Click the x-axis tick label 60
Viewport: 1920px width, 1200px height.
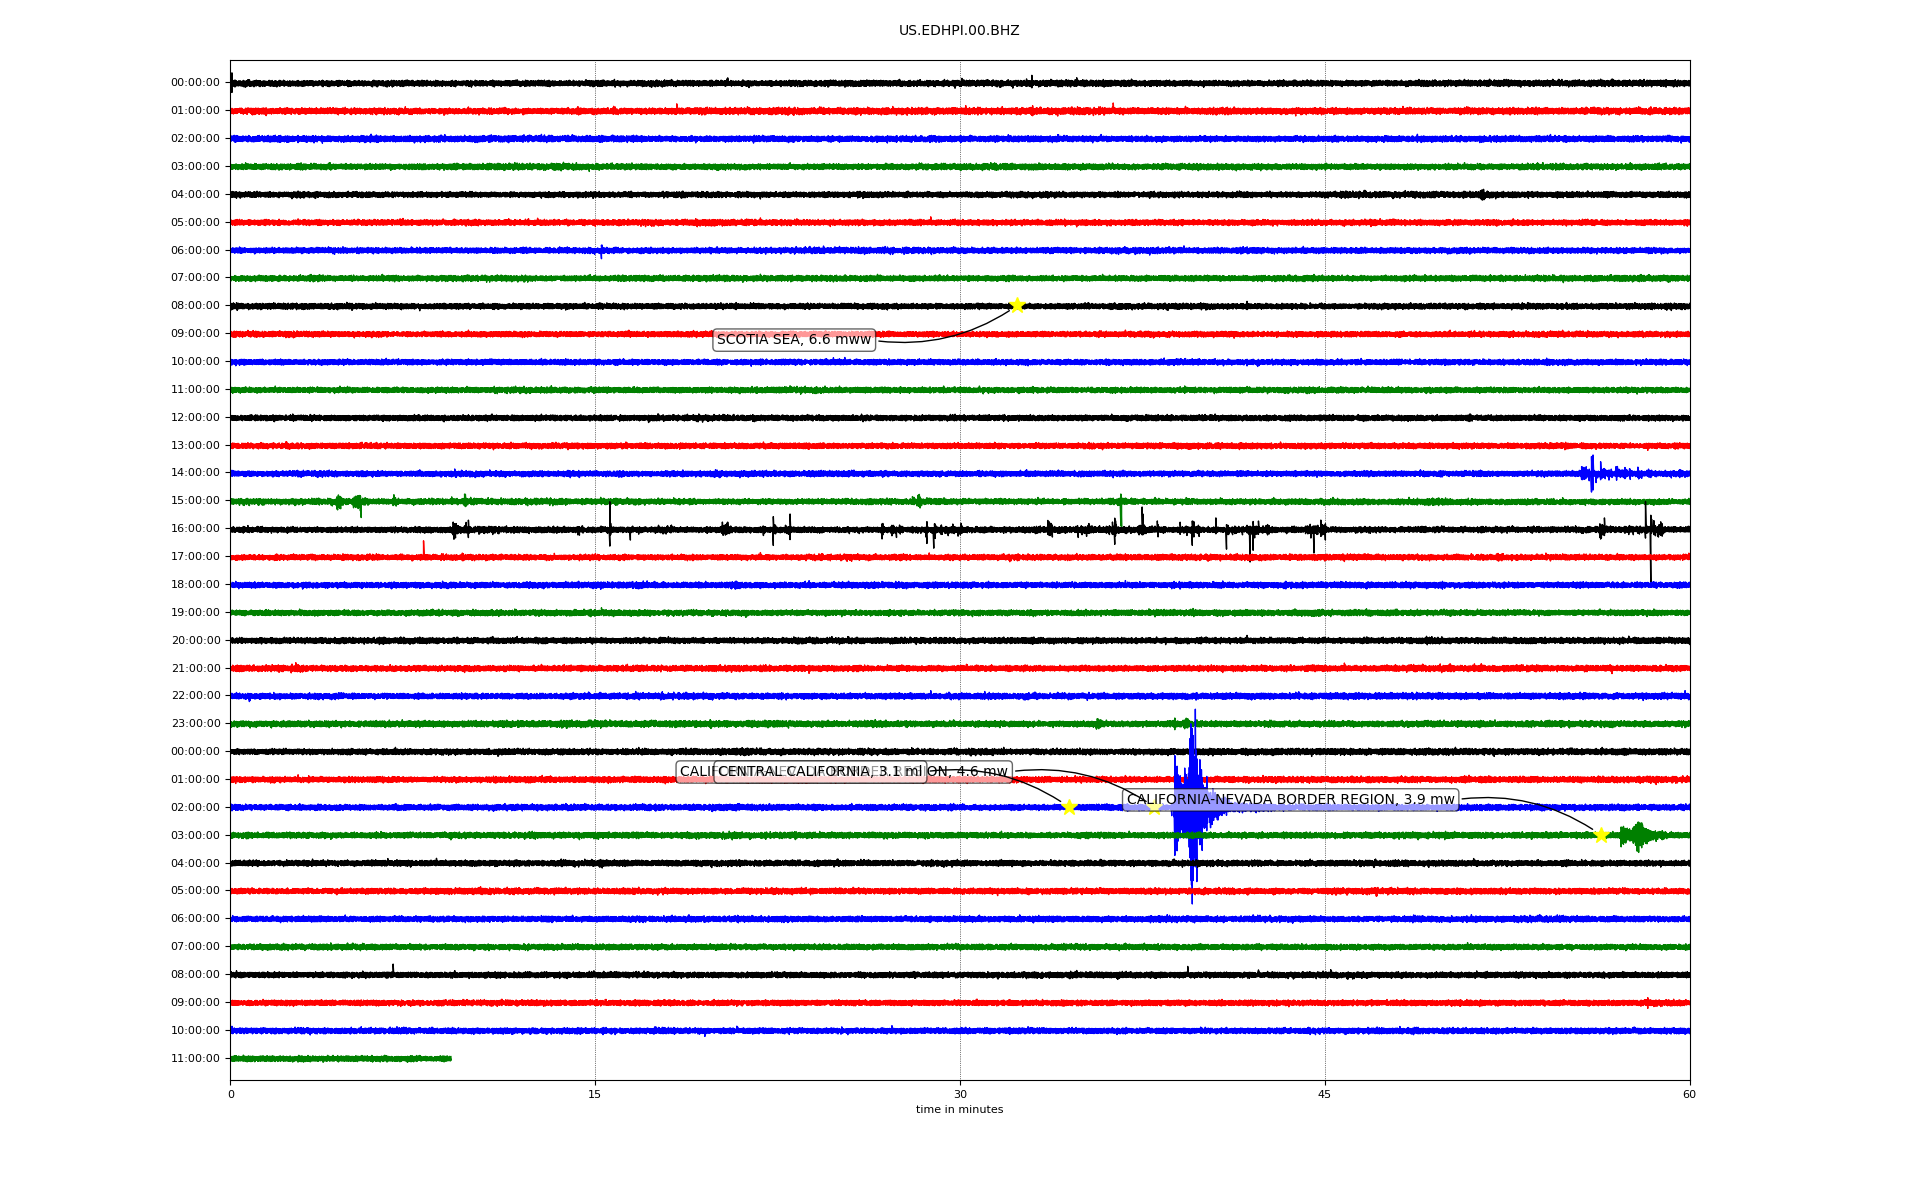click(x=1689, y=1094)
